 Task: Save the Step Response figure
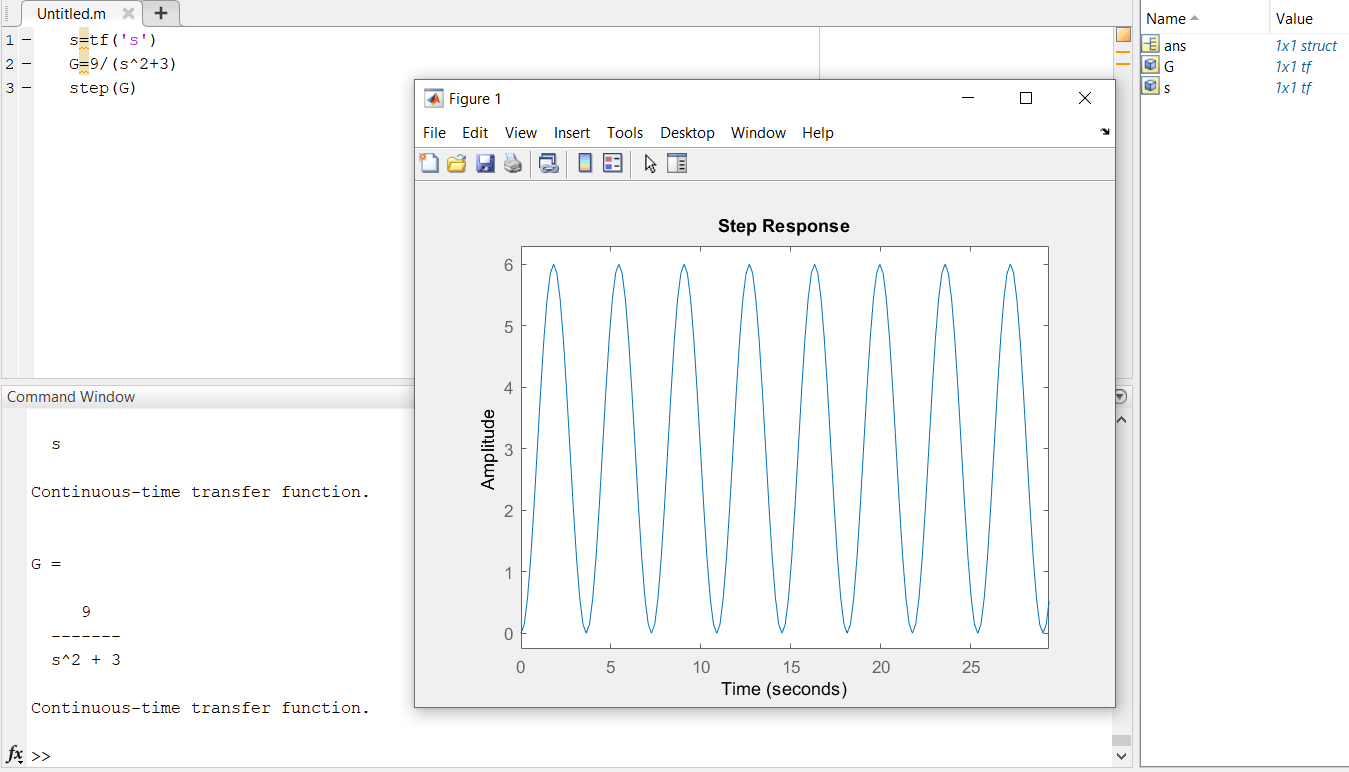click(x=485, y=163)
